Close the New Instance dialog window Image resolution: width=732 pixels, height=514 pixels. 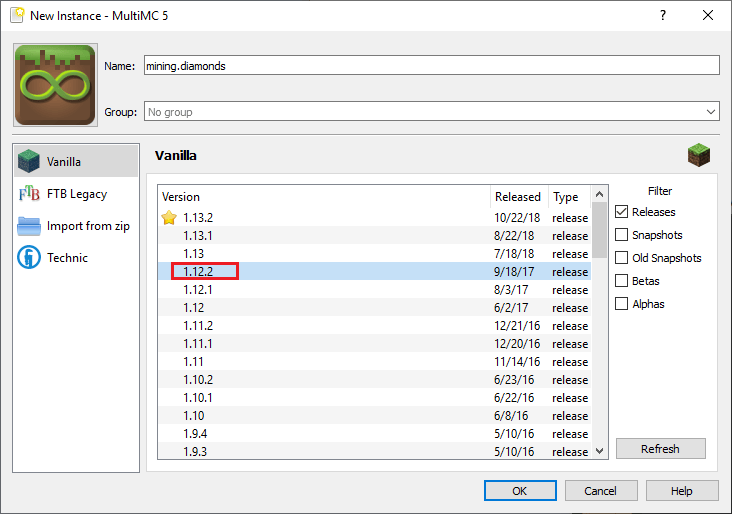[708, 15]
